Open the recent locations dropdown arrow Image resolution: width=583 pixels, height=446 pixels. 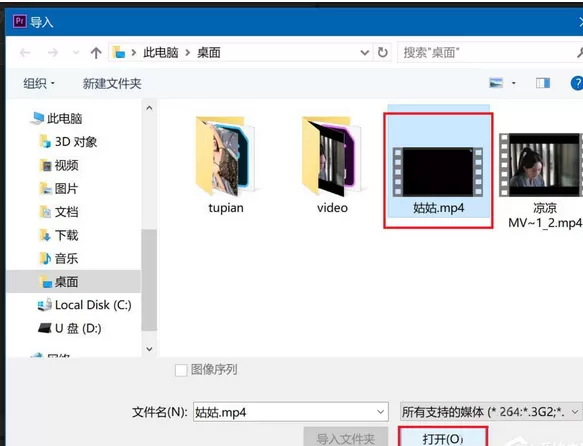pos(76,53)
